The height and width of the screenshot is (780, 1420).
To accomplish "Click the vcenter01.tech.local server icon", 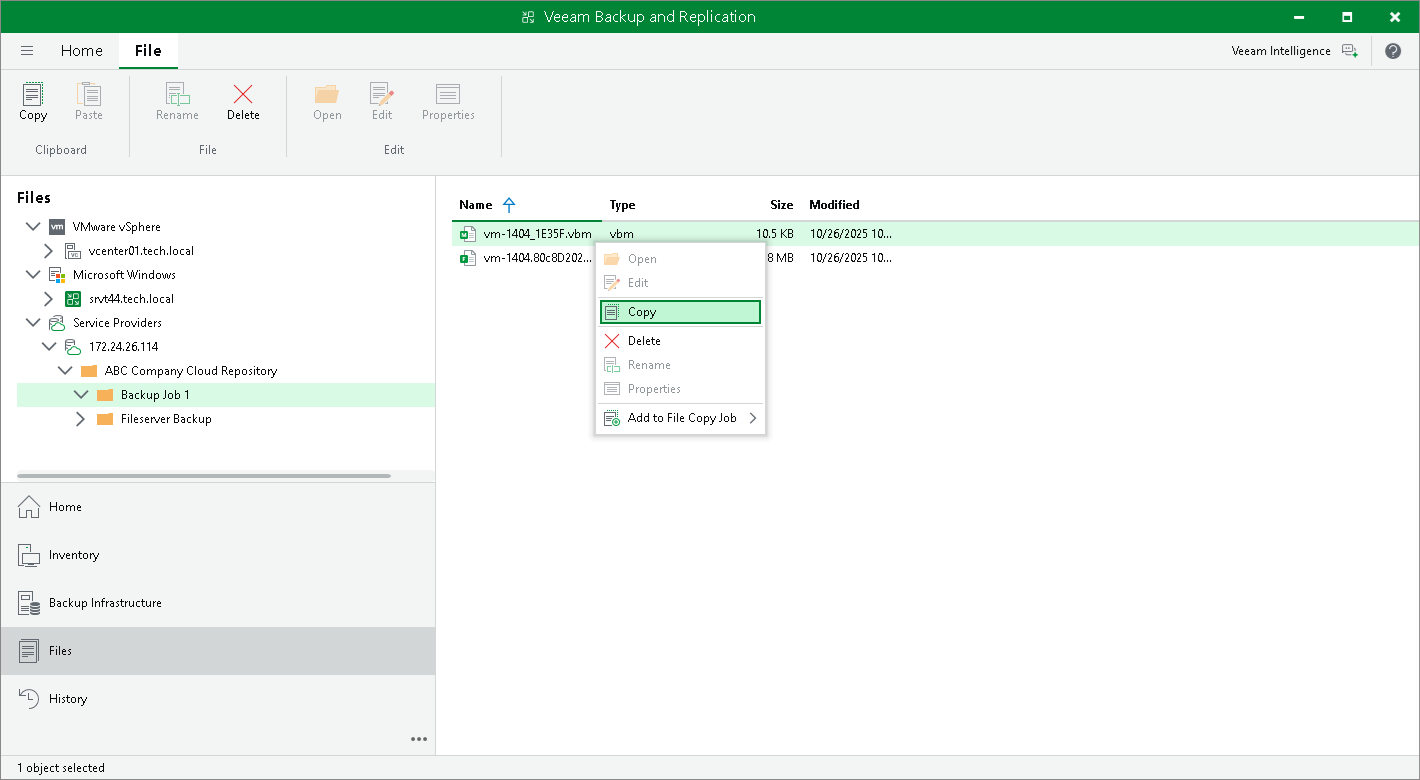I will [73, 251].
